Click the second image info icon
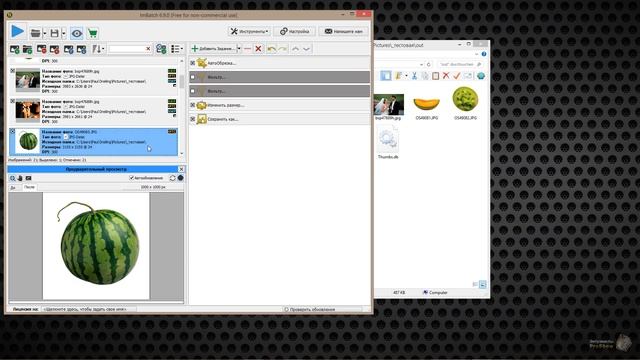This screenshot has height=360, width=640. click(81, 49)
